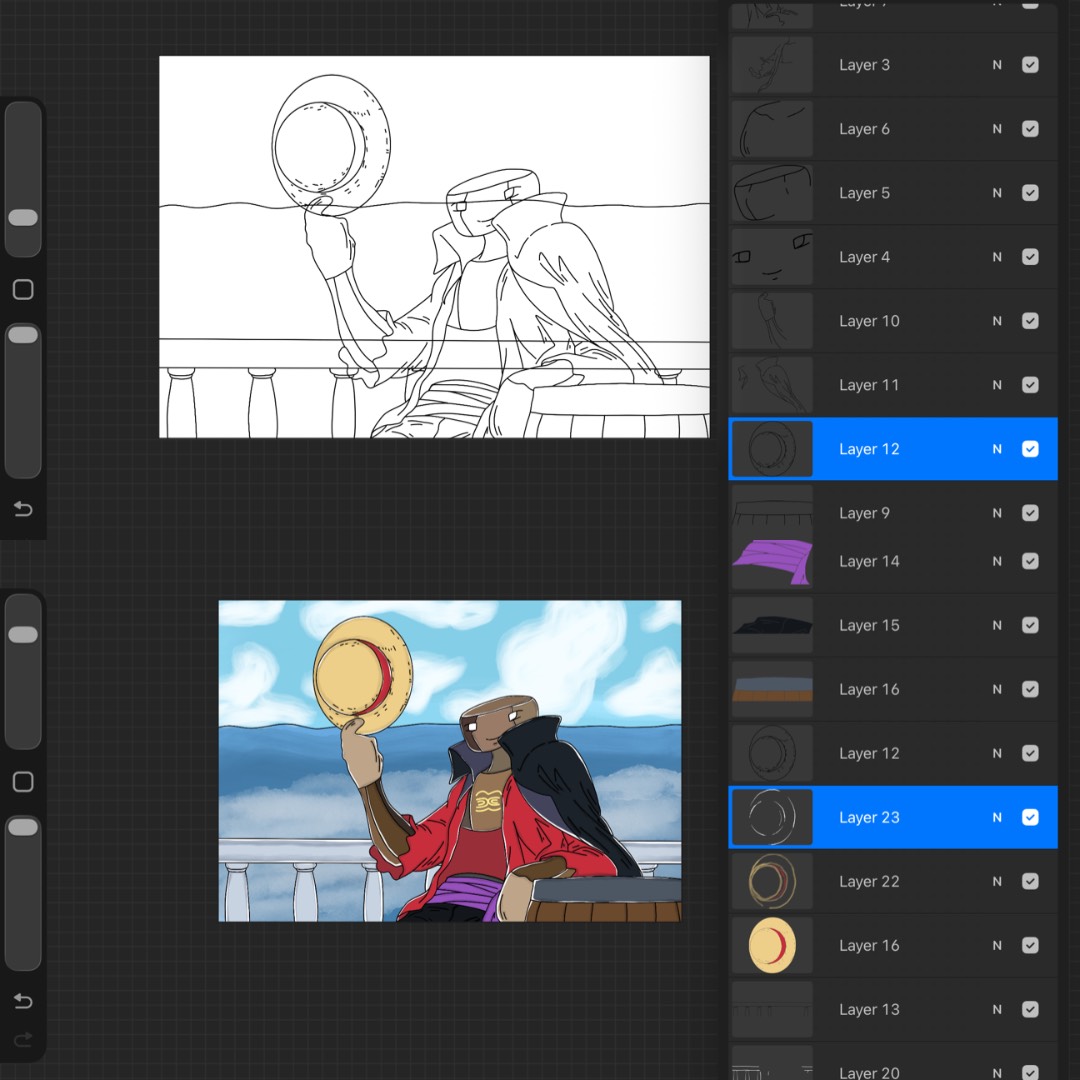Tap the colored painting canvas
The image size is (1080, 1080).
pyautogui.click(x=450, y=761)
